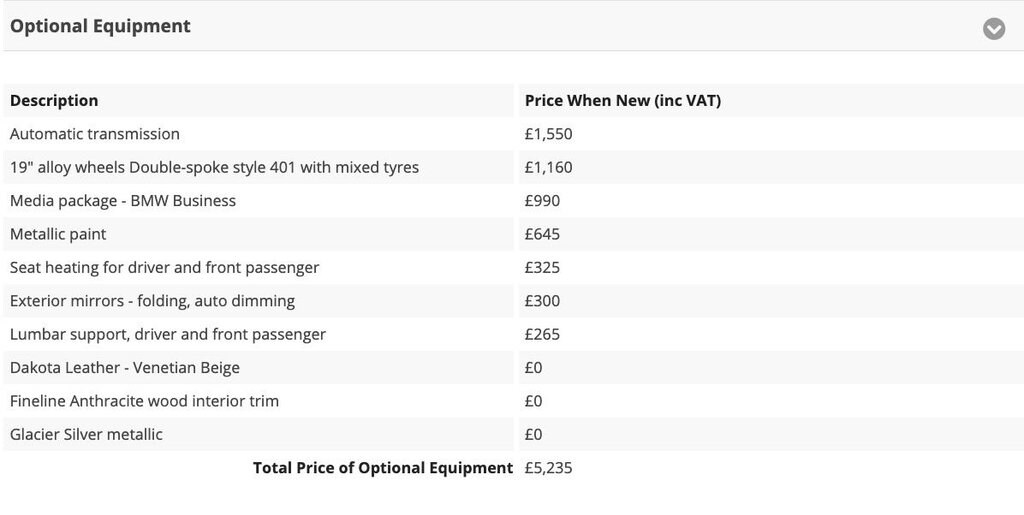Select Media package - BMW Business entry
This screenshot has width=1024, height=515.
pyautogui.click(x=123, y=200)
